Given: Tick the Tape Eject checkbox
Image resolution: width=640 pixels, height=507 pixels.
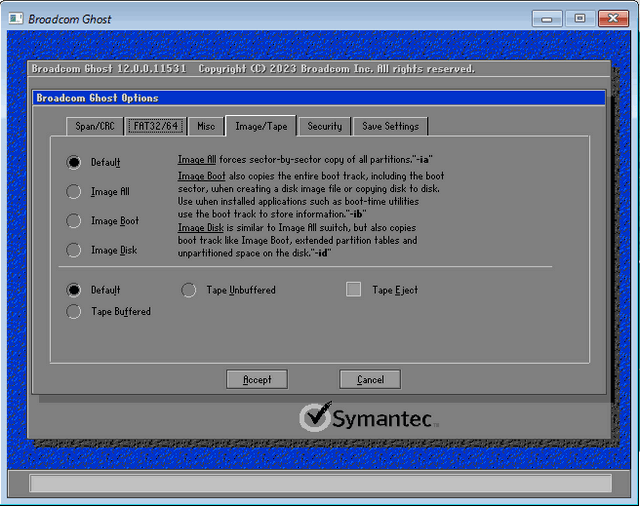Looking at the screenshot, I should (x=353, y=289).
